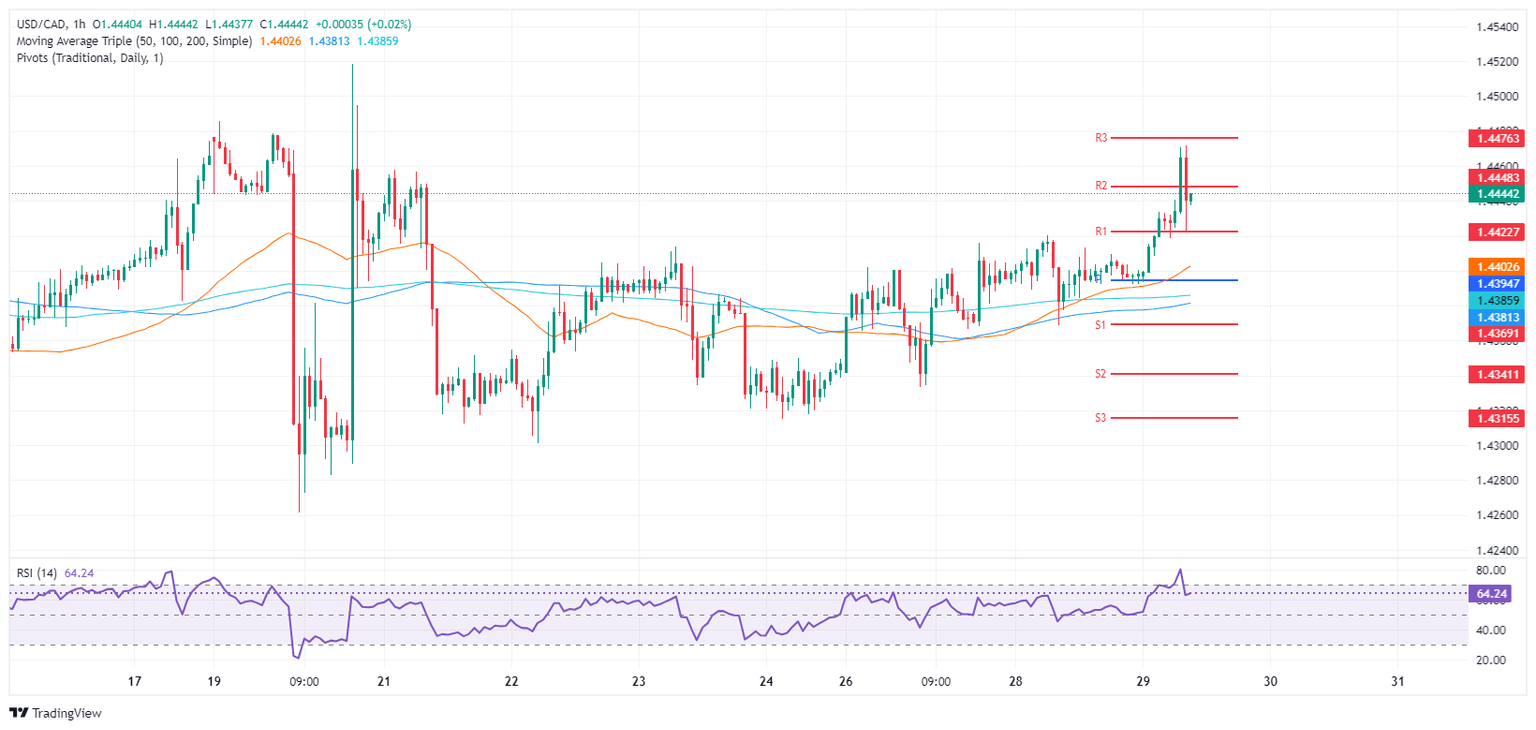Click the green 1.44442 current price tag

coord(1495,194)
